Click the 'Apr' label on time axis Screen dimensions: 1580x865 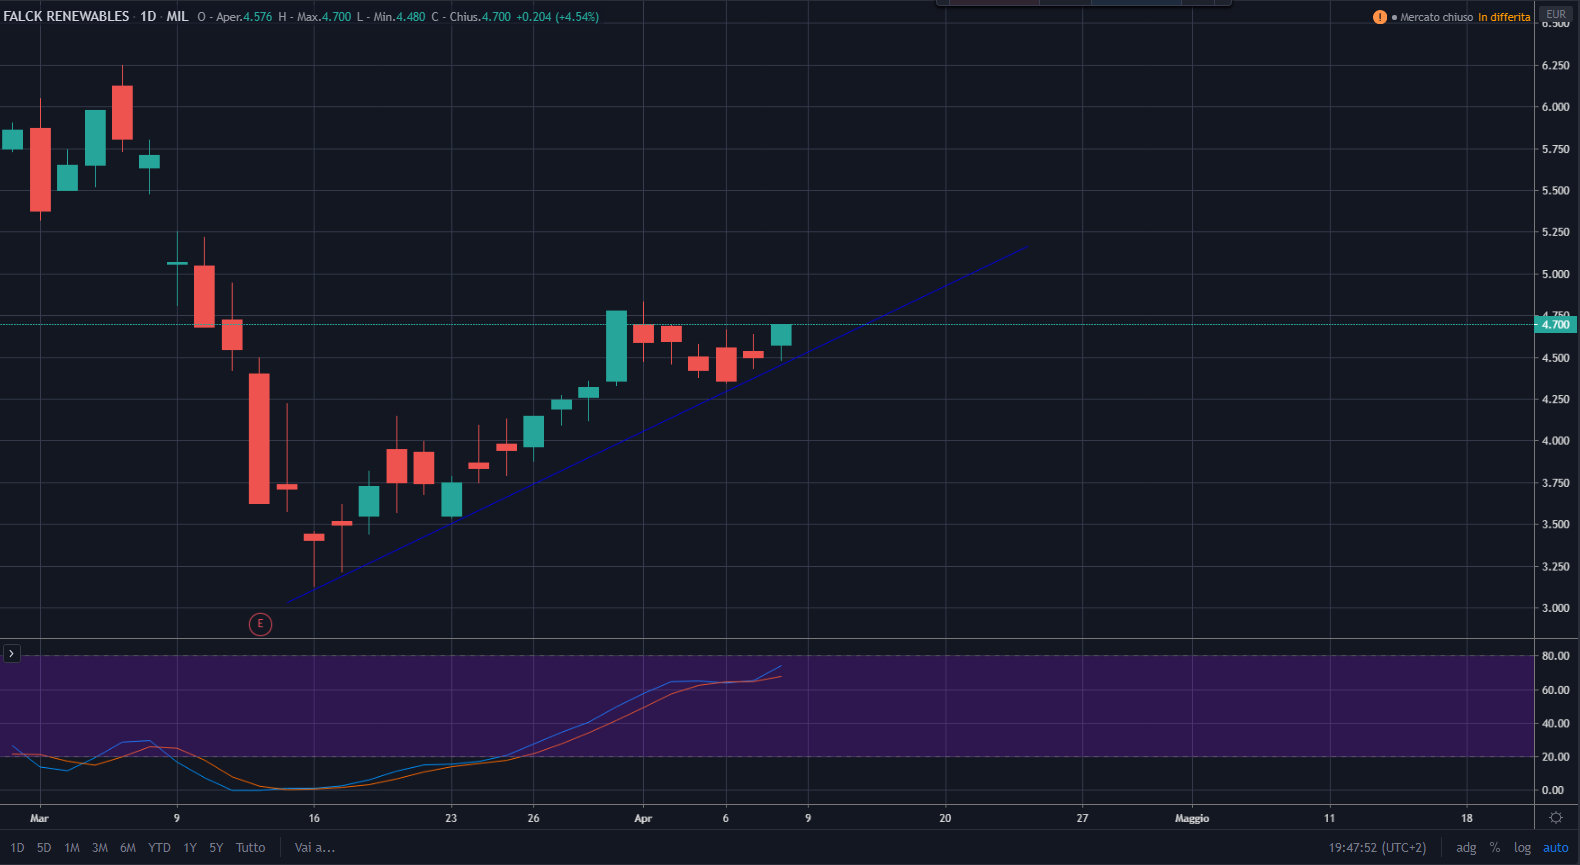point(643,818)
